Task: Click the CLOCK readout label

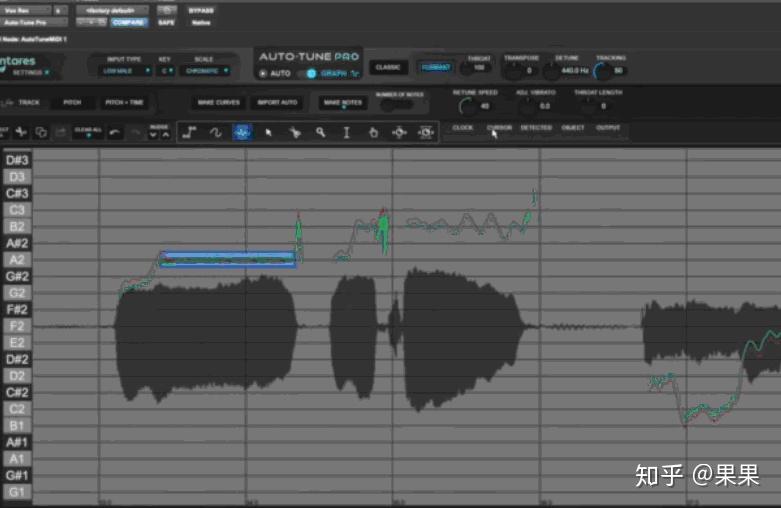Action: [462, 128]
